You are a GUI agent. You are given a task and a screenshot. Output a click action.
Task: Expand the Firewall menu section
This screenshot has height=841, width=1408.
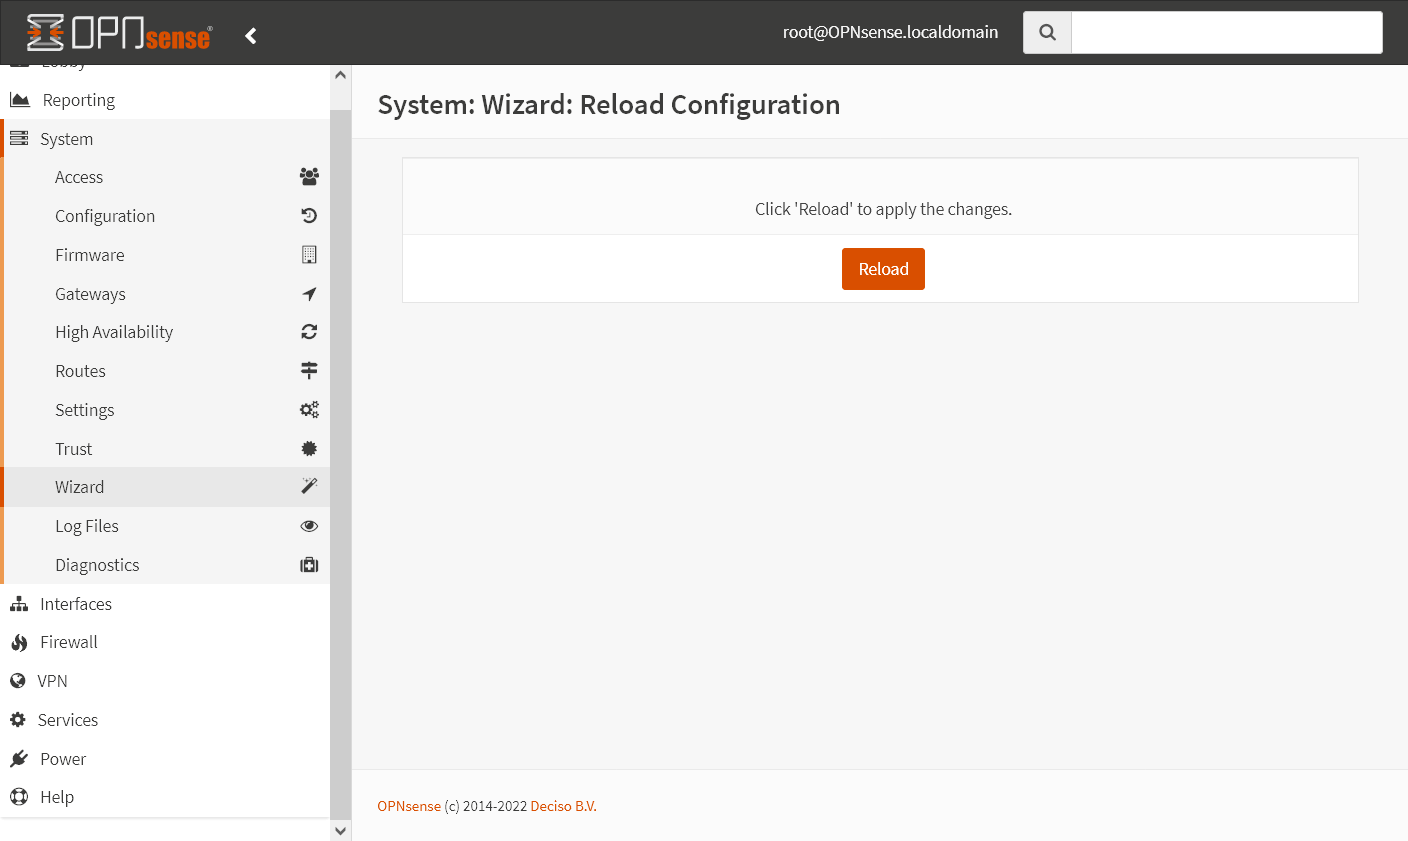(69, 642)
